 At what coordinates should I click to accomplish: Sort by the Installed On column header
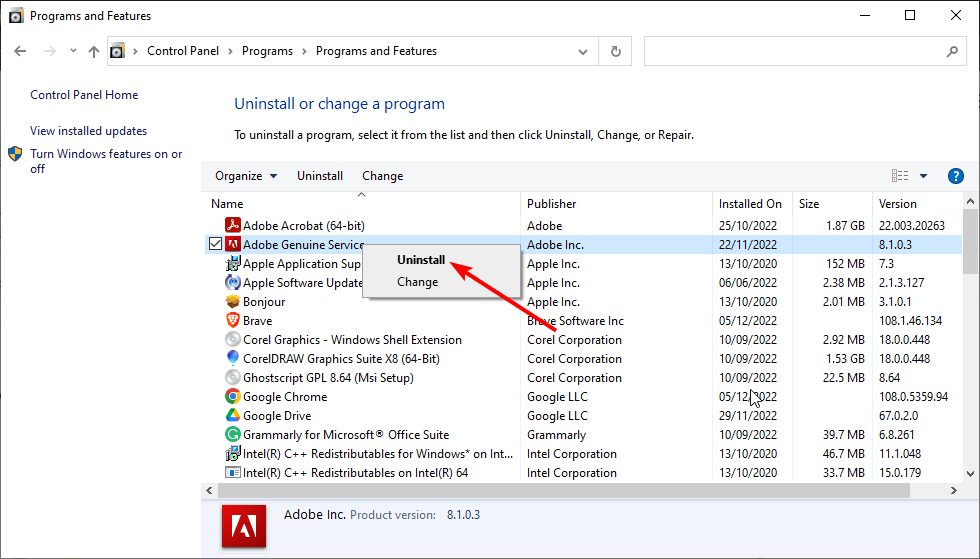click(x=752, y=204)
